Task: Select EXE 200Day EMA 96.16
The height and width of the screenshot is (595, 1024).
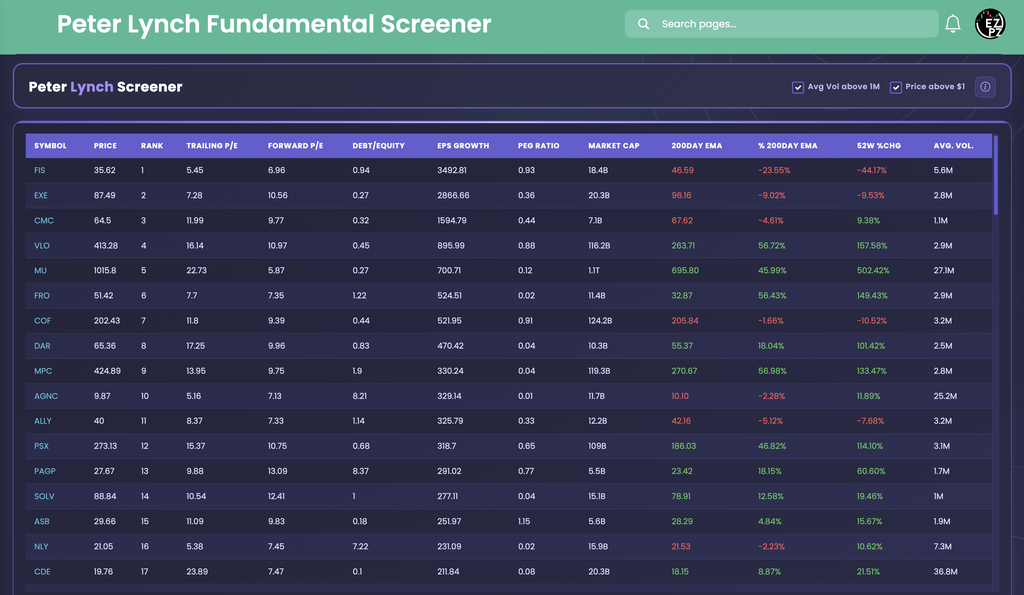Action: (x=681, y=195)
